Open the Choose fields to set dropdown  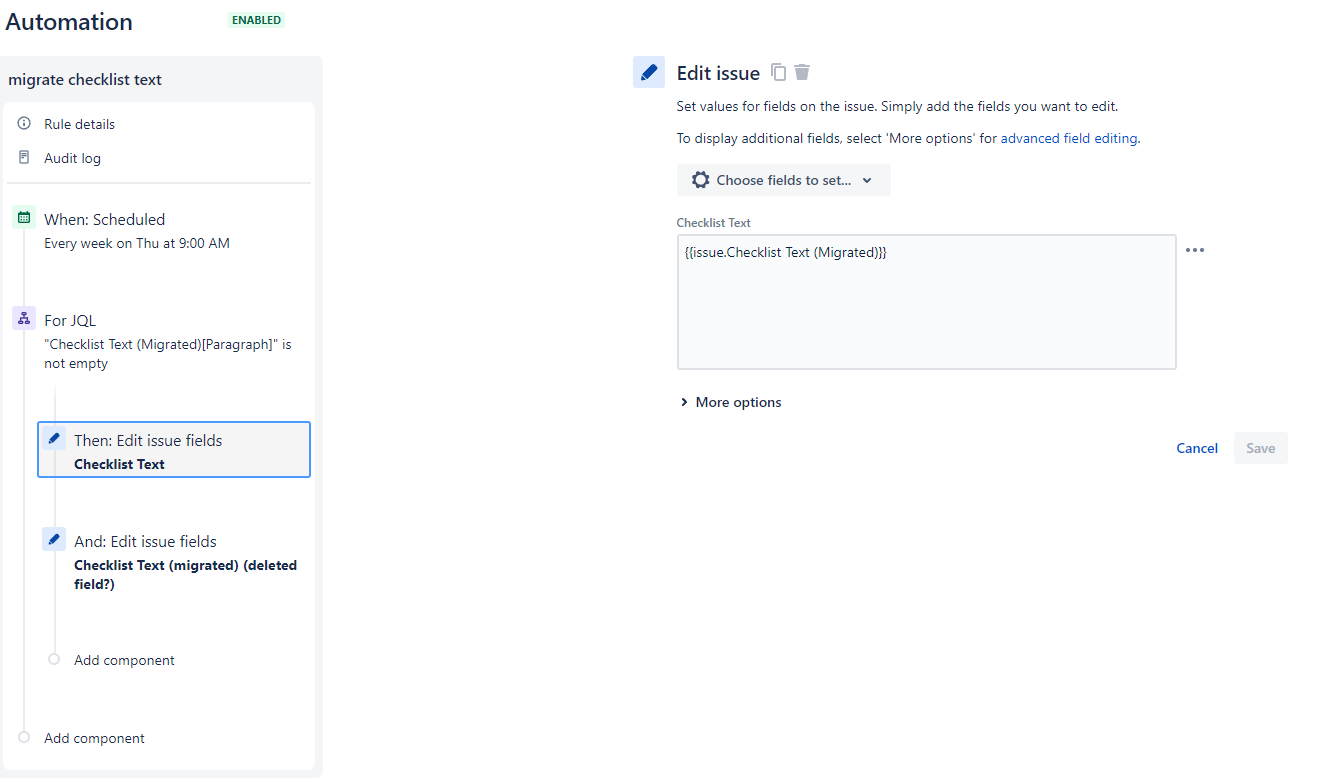tap(783, 180)
